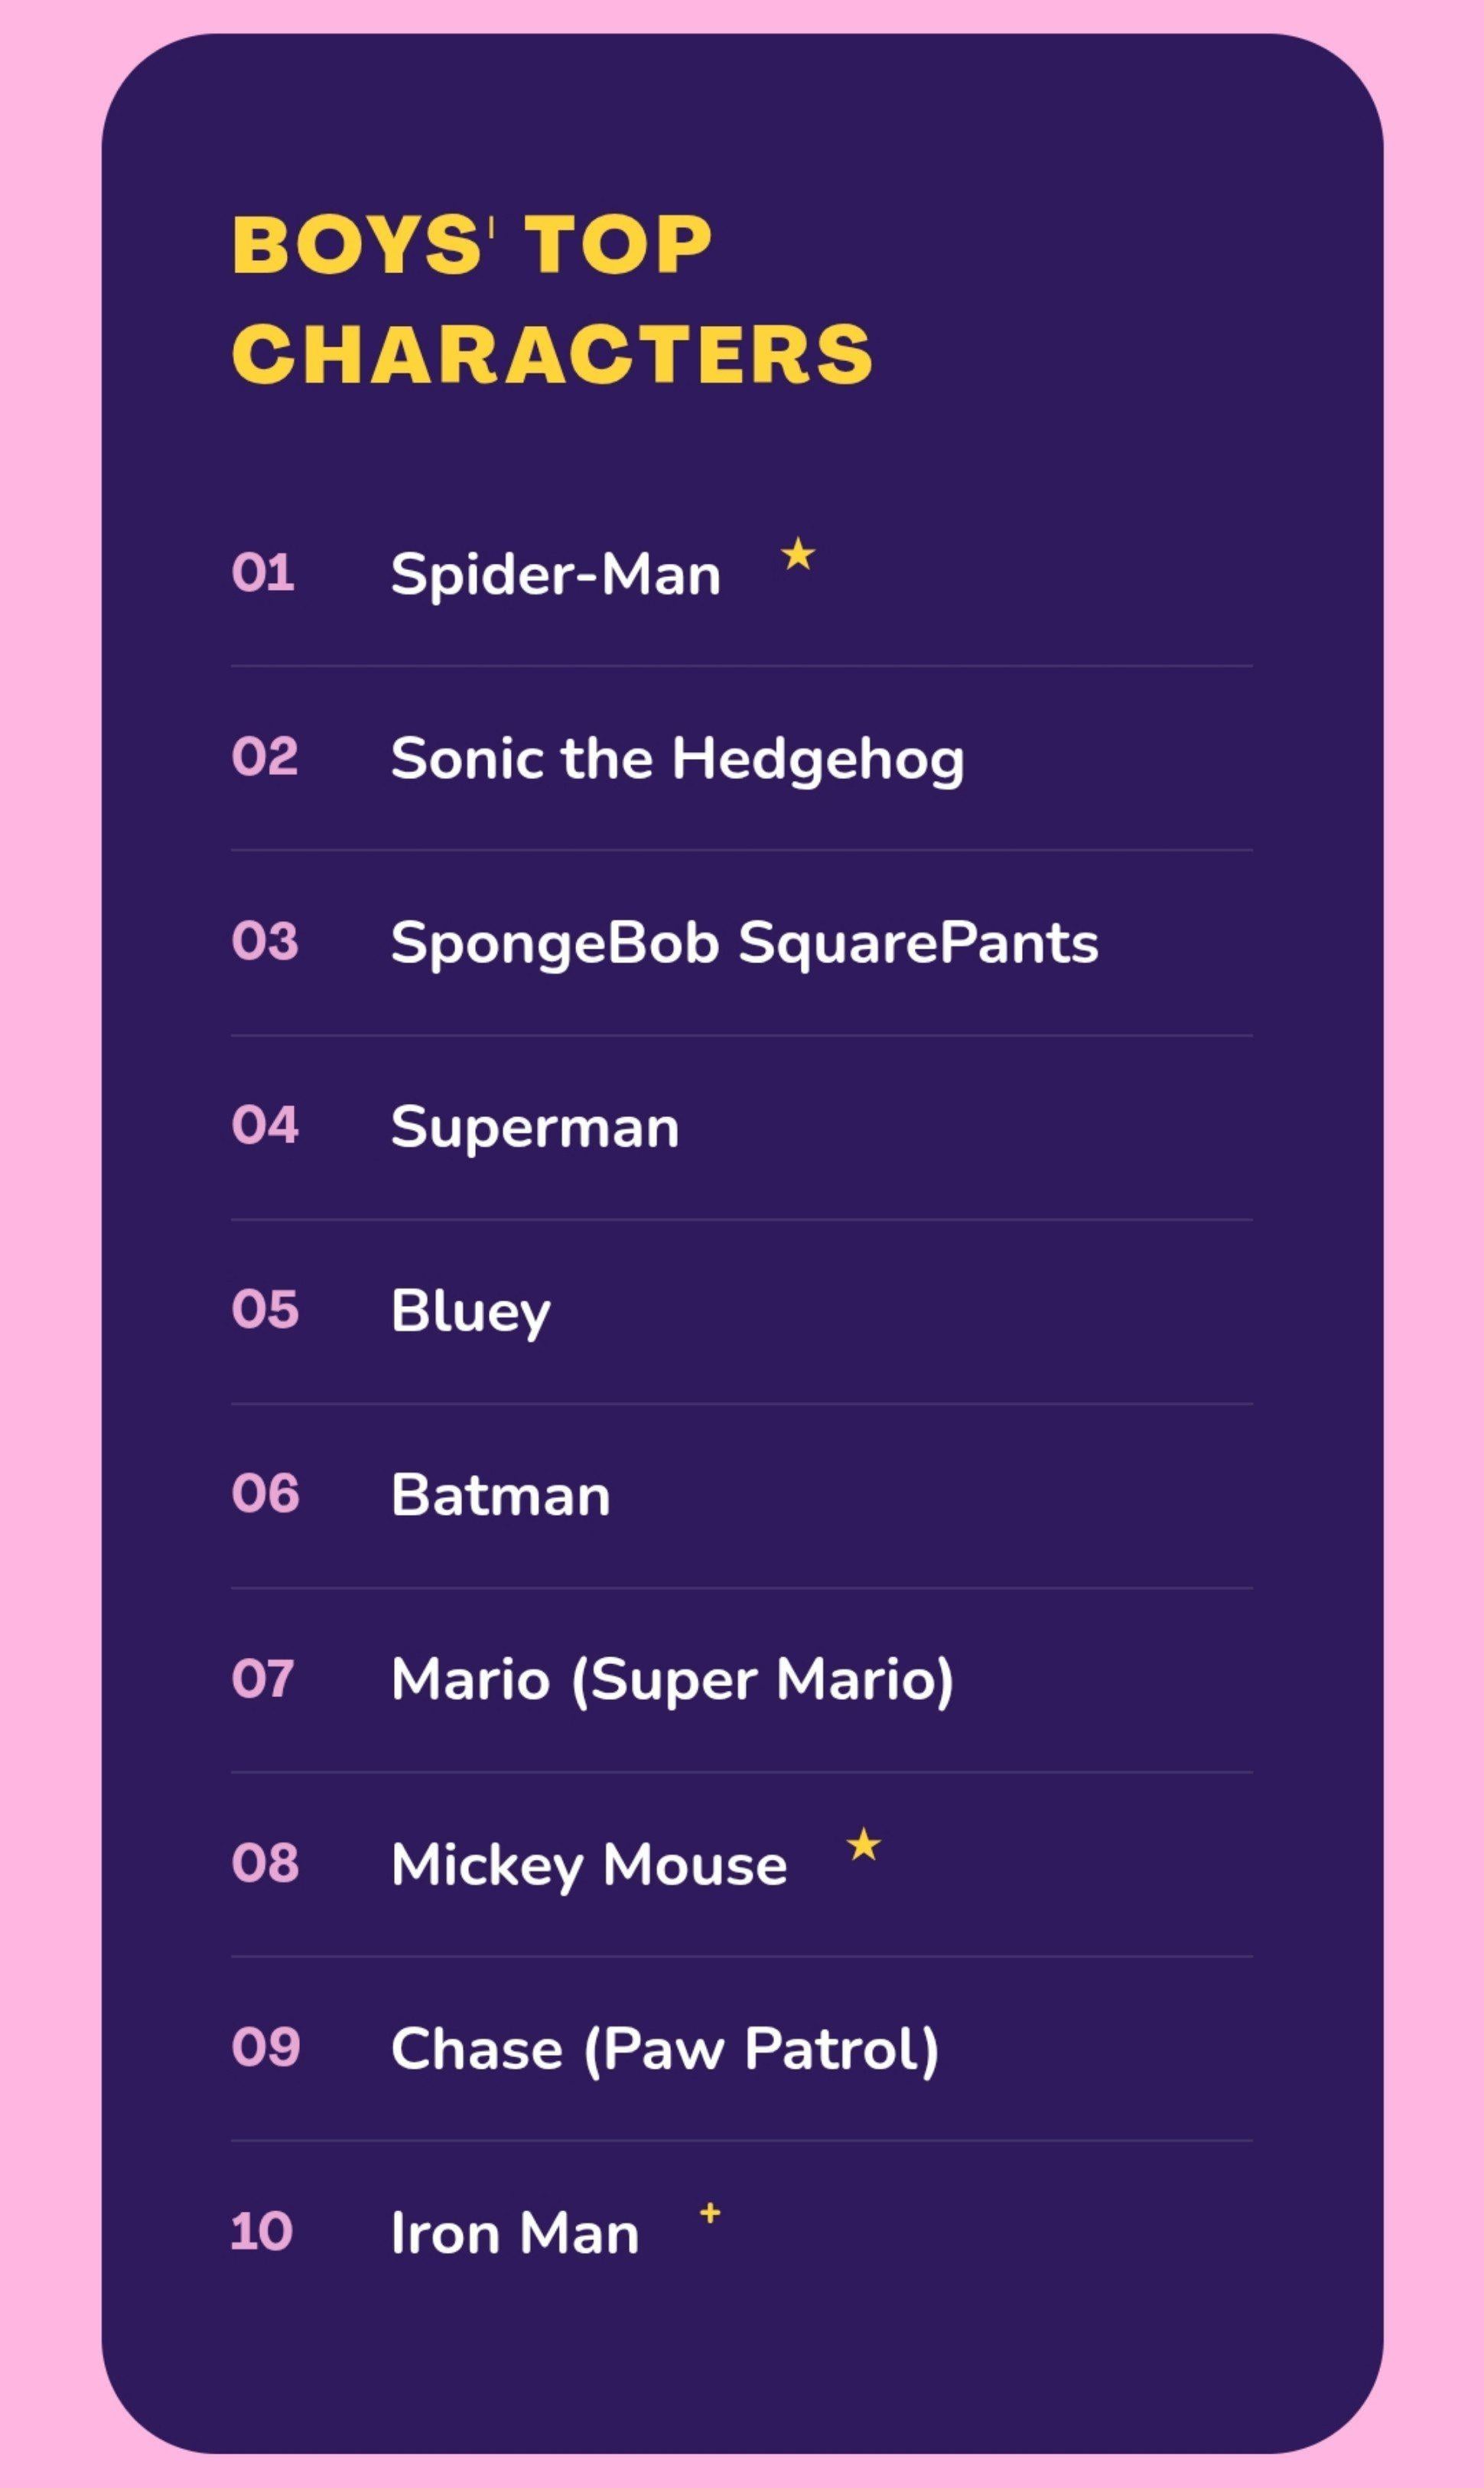Image resolution: width=1484 pixels, height=2488 pixels.
Task: Click the plus icon beside Iron Man
Action: [x=710, y=2213]
